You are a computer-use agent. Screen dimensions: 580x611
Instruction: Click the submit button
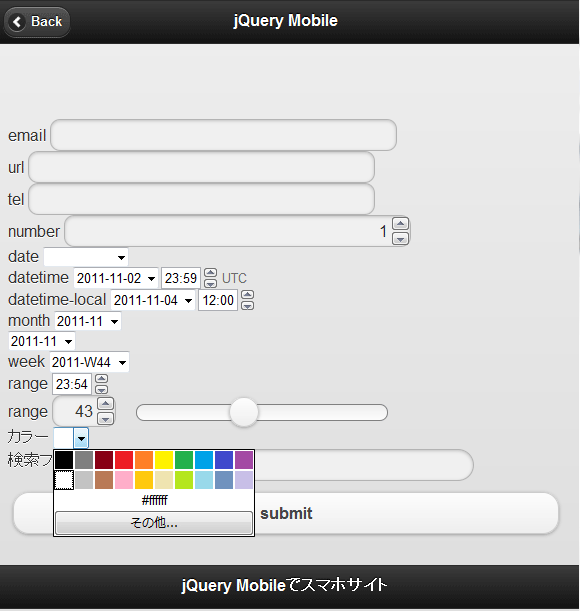click(286, 514)
